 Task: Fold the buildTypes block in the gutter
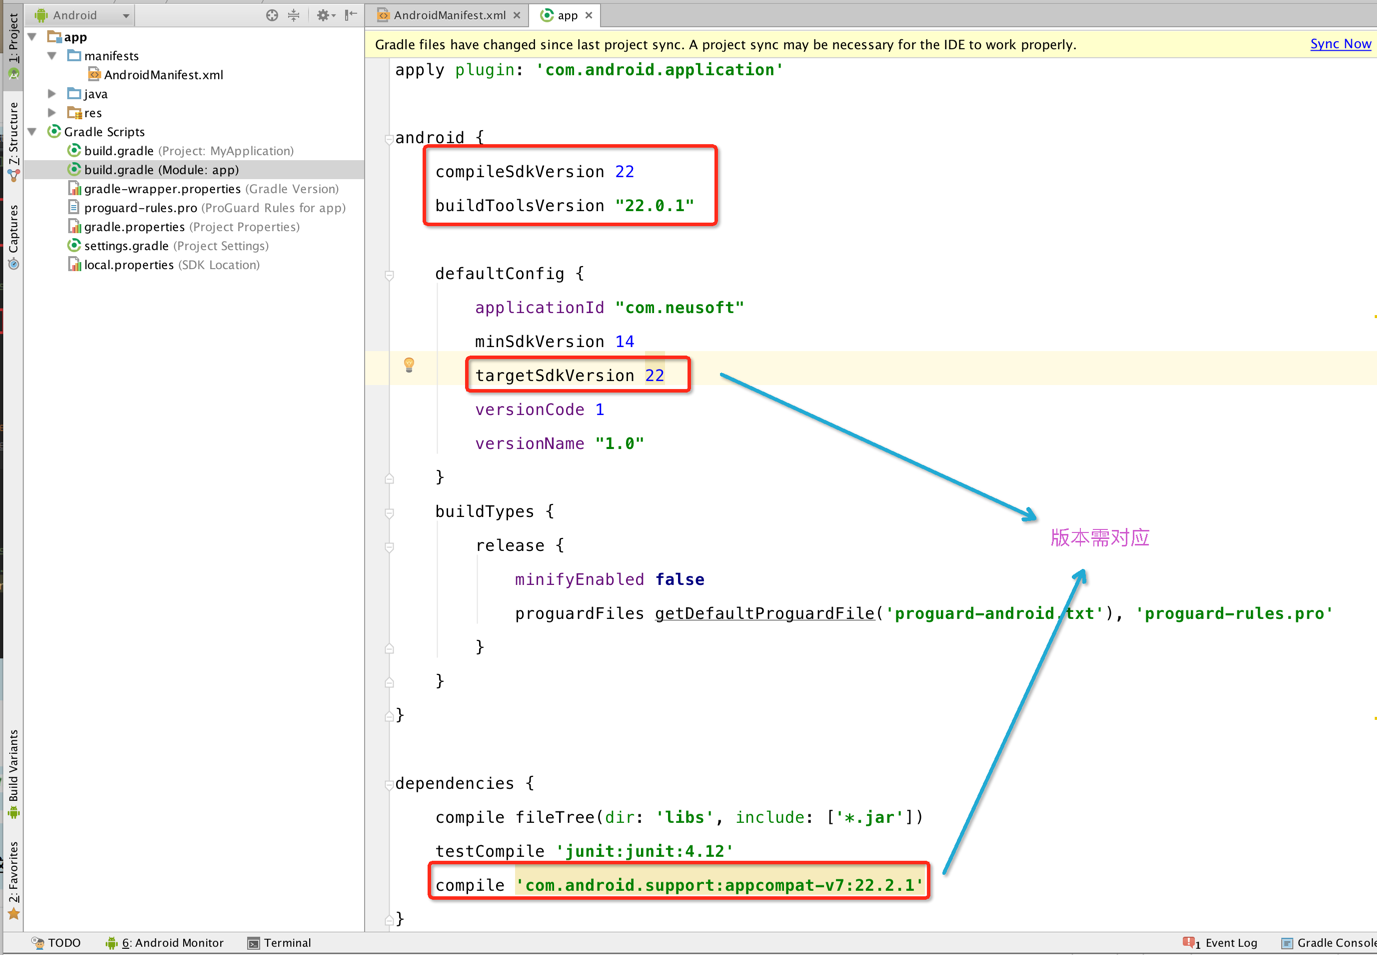[389, 512]
